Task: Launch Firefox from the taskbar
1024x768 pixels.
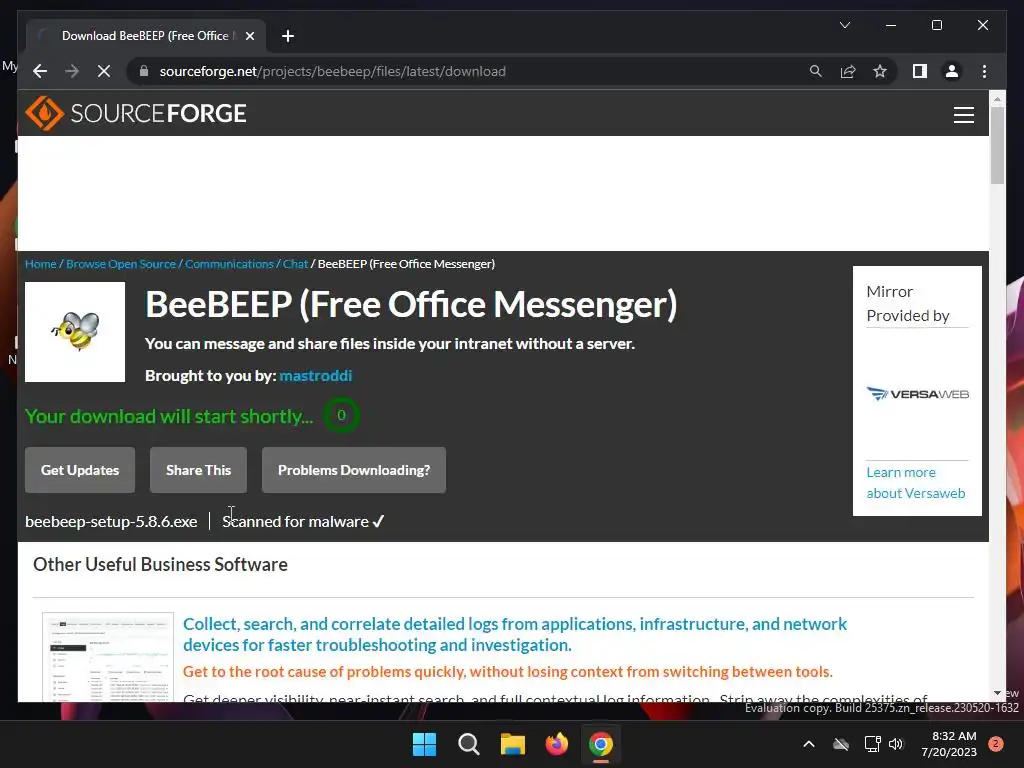Action: click(x=556, y=744)
